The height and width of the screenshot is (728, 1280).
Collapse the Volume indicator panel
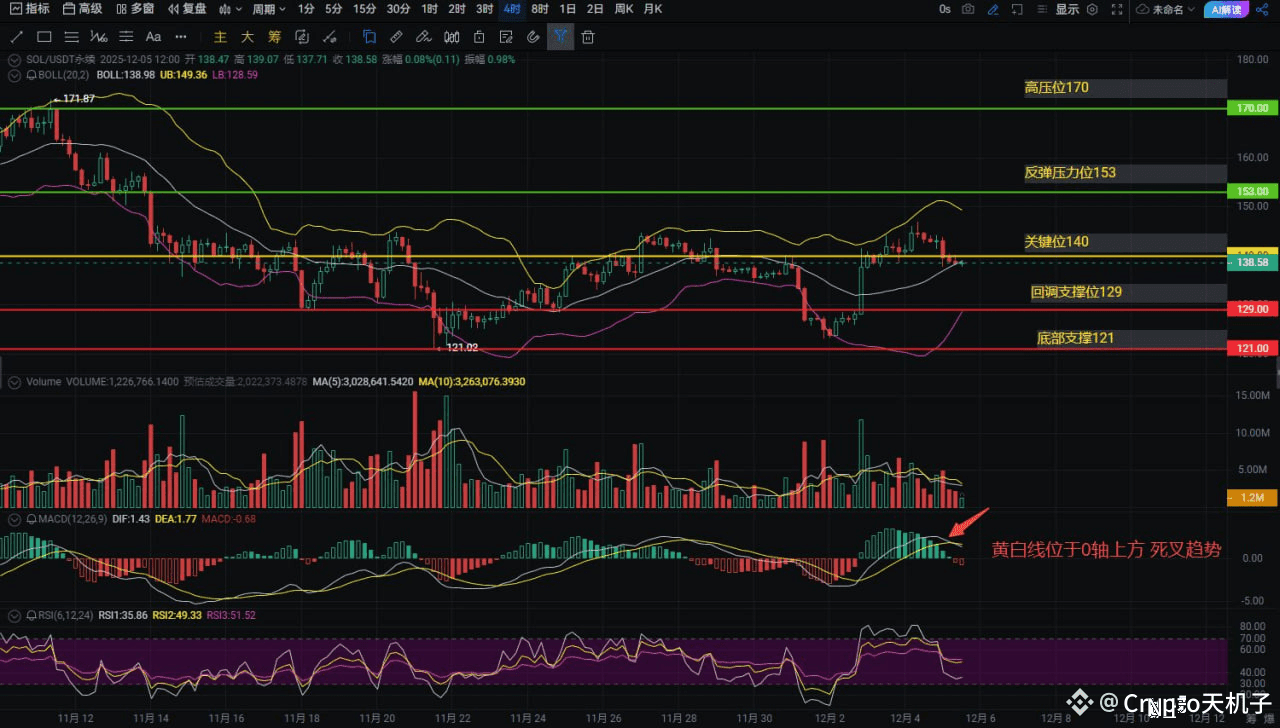pos(14,382)
